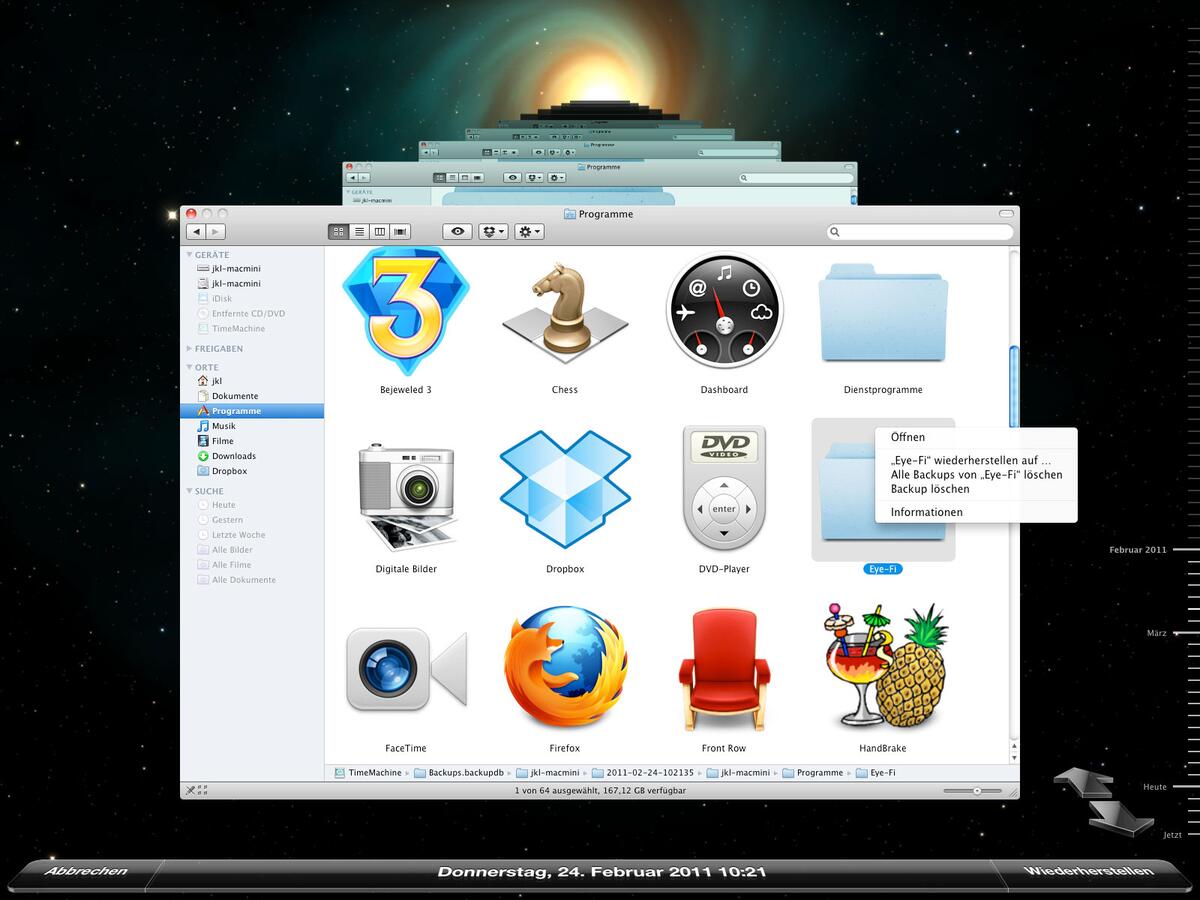Viewport: 1200px width, 900px height.
Task: Open the Dashboard application icon
Action: tap(723, 310)
